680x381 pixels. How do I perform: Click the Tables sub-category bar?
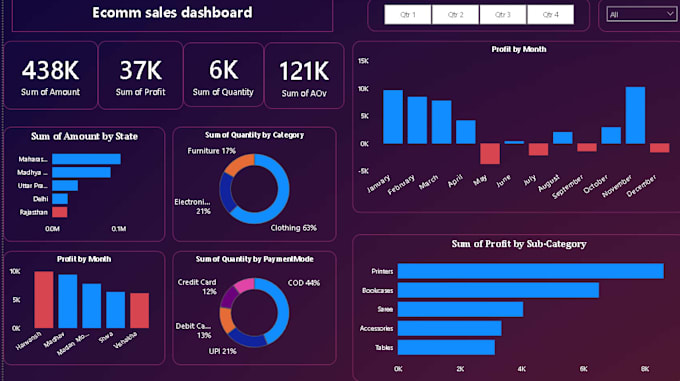446,347
